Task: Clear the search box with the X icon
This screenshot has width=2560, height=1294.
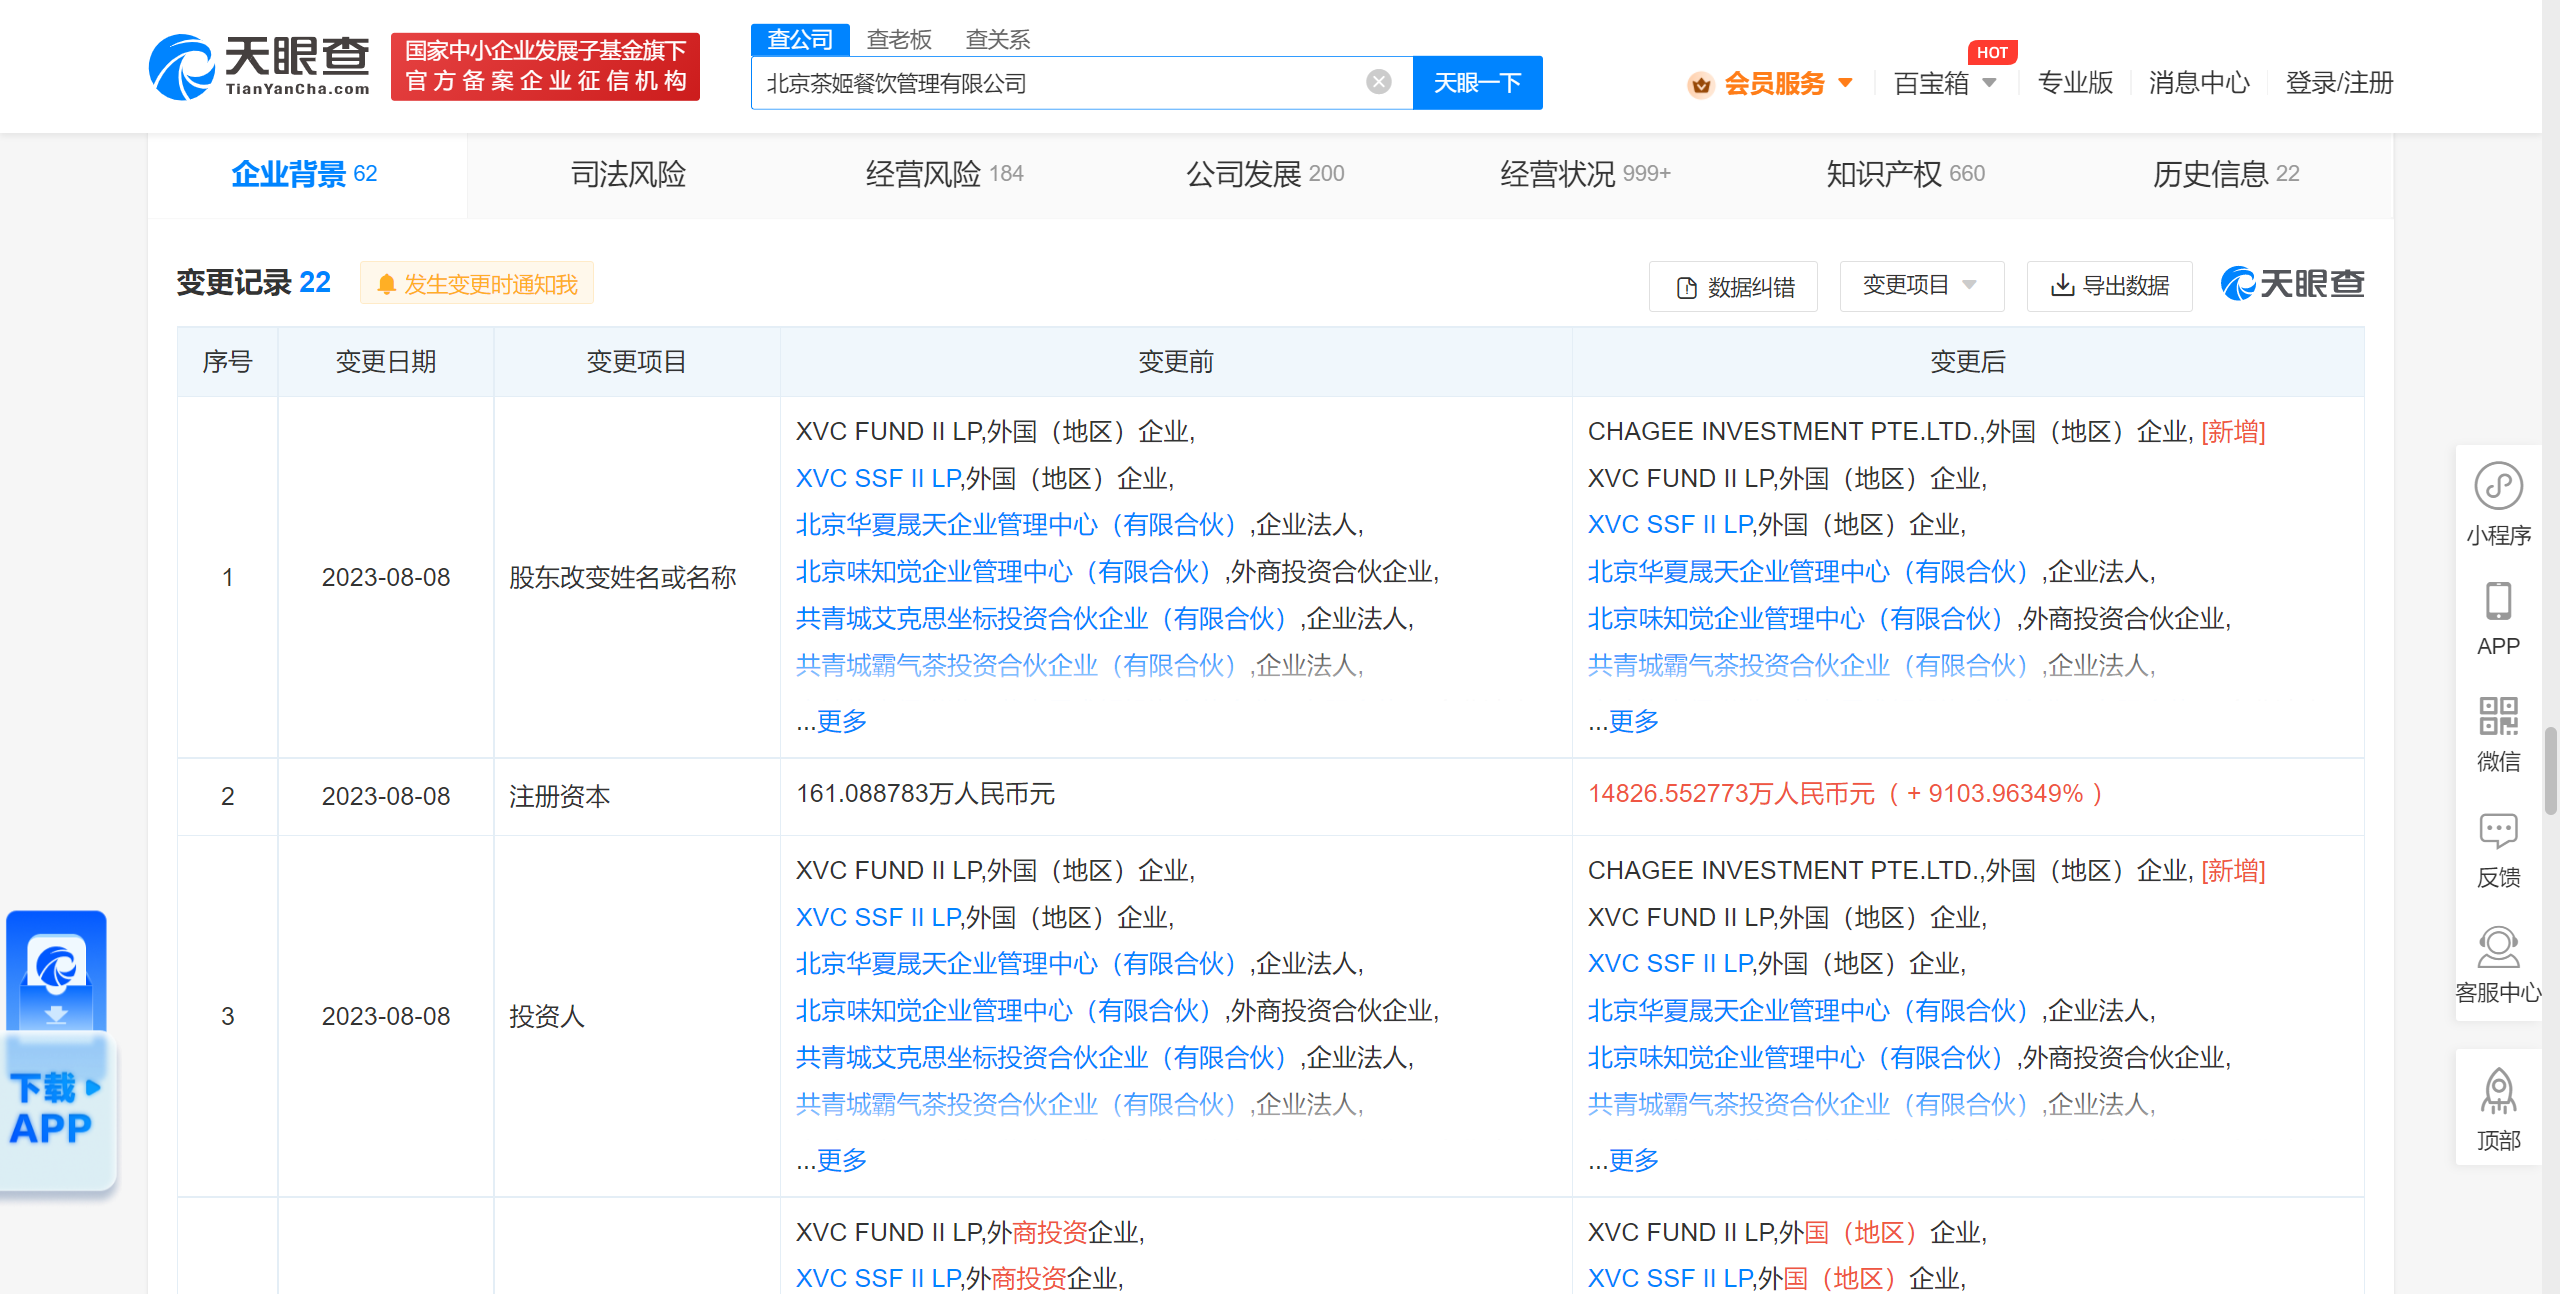Action: (1379, 82)
